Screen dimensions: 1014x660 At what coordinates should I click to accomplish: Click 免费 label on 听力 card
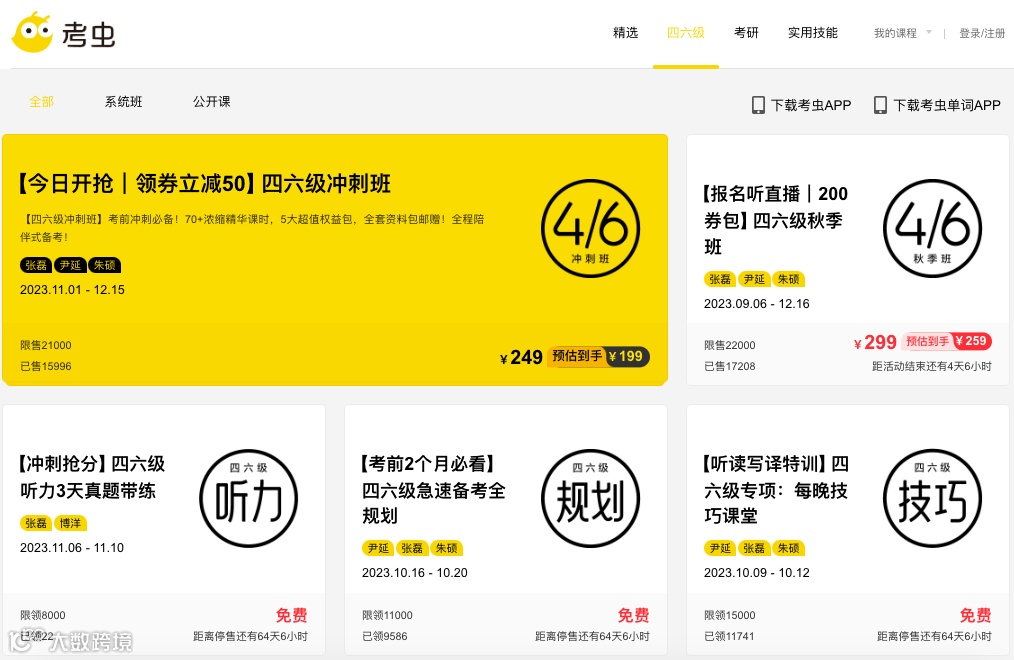292,615
